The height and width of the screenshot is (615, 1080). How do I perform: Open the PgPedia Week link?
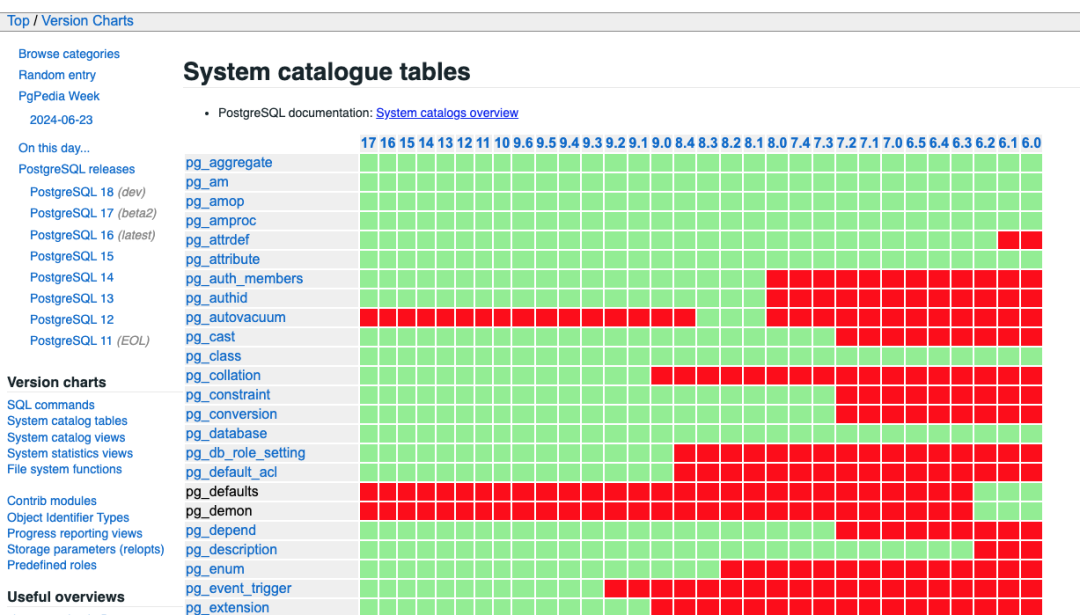click(x=59, y=96)
